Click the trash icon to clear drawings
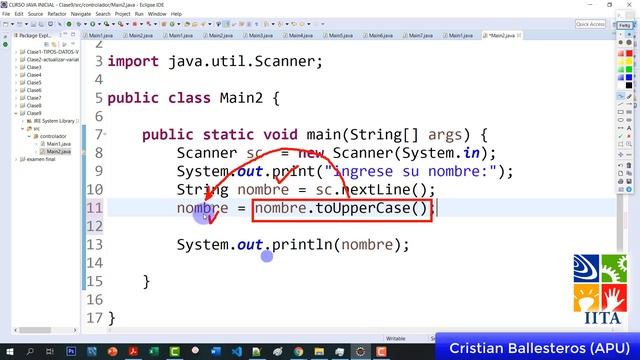Screen dimensions: 640x360 [x=629, y=165]
